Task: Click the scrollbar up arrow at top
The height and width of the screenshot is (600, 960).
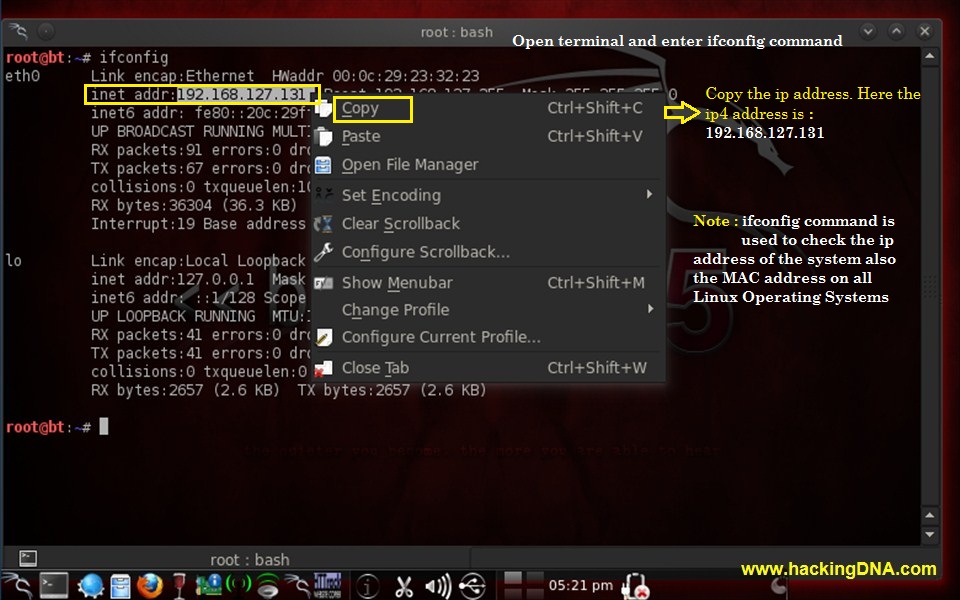Action: click(930, 57)
